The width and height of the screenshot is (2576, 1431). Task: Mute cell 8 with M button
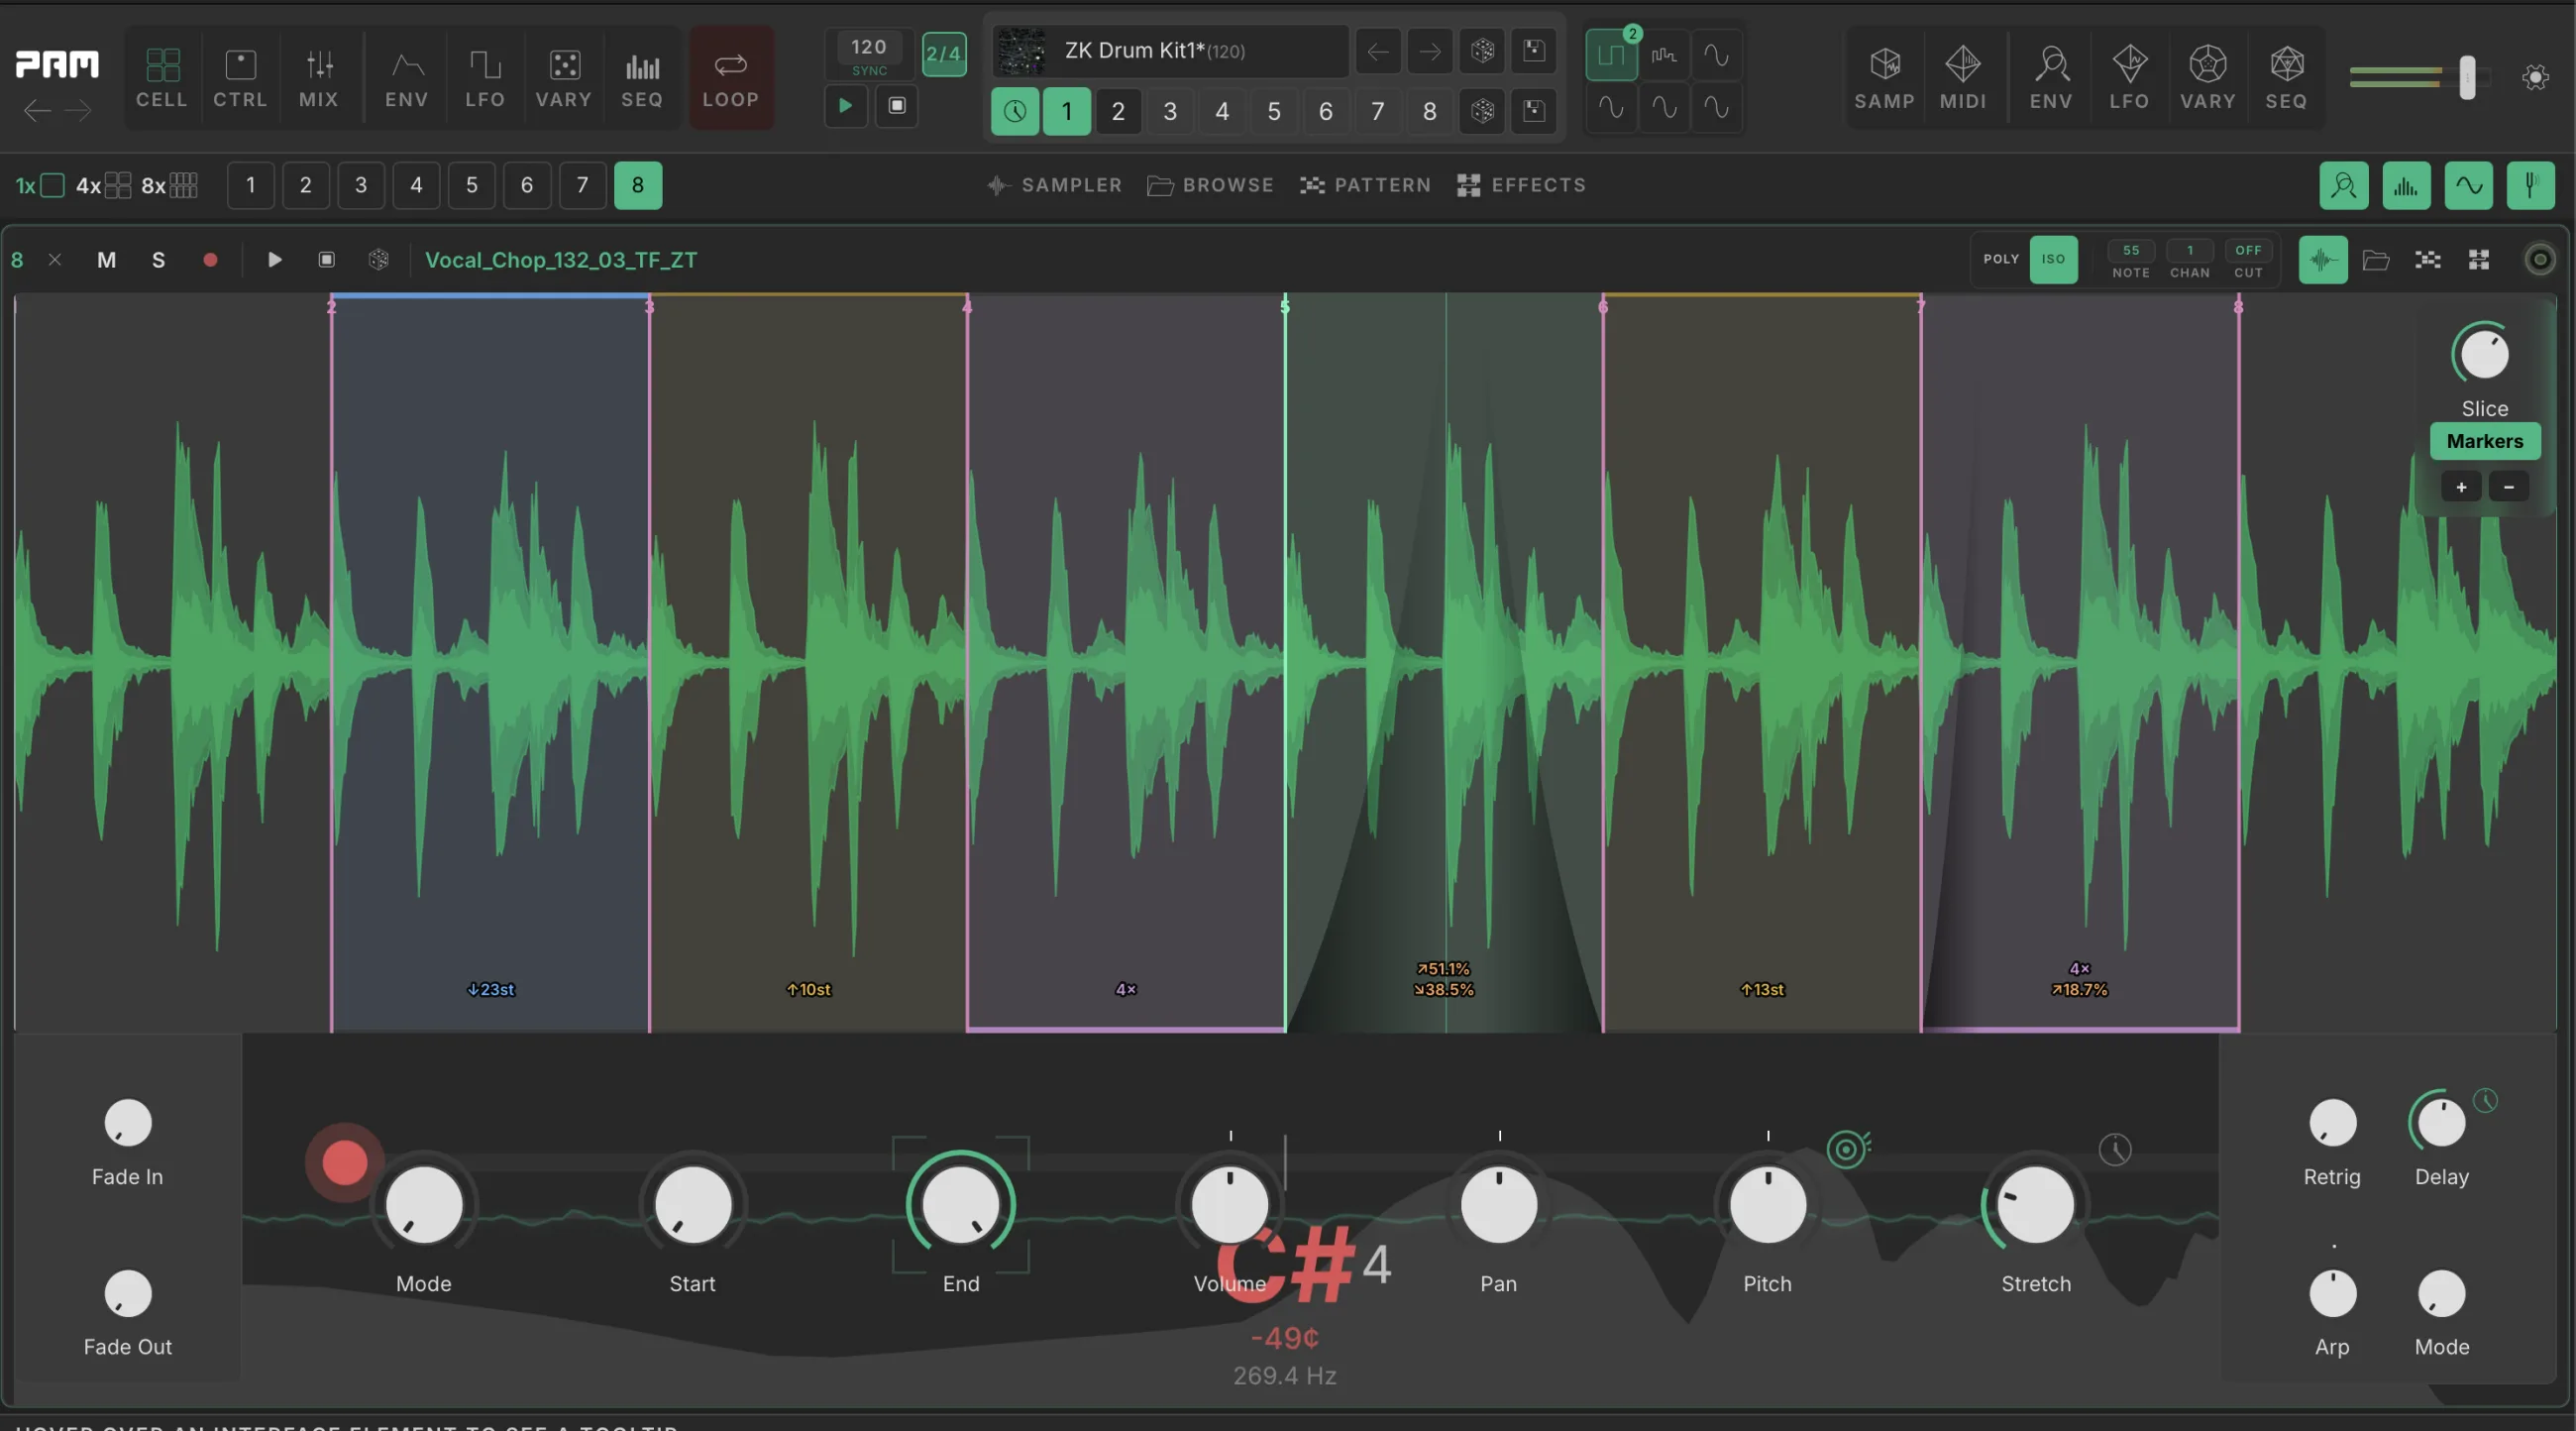pyautogui.click(x=106, y=260)
